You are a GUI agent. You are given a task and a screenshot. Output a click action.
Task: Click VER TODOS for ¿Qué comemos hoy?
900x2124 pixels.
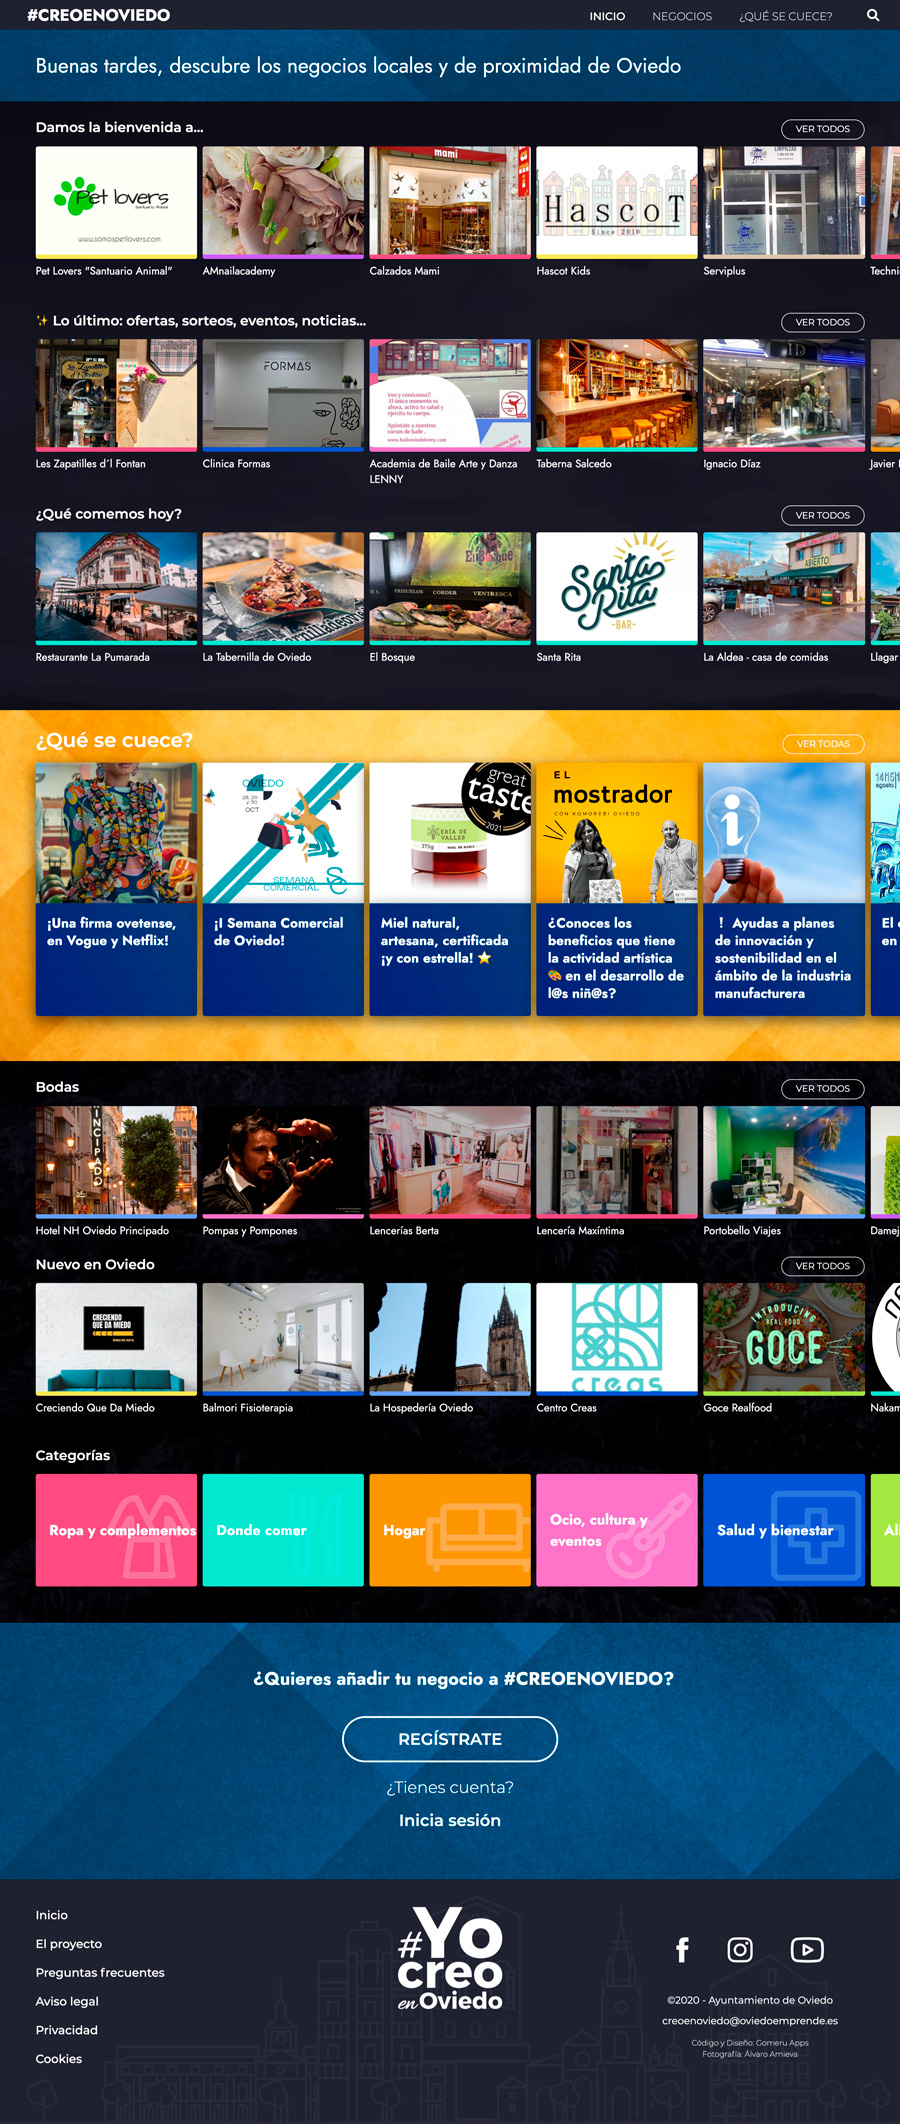pyautogui.click(x=823, y=515)
